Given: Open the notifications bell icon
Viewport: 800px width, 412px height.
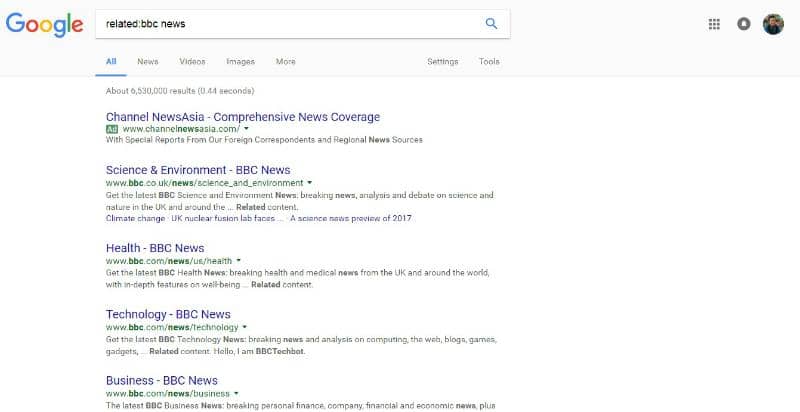Looking at the screenshot, I should [x=744, y=24].
